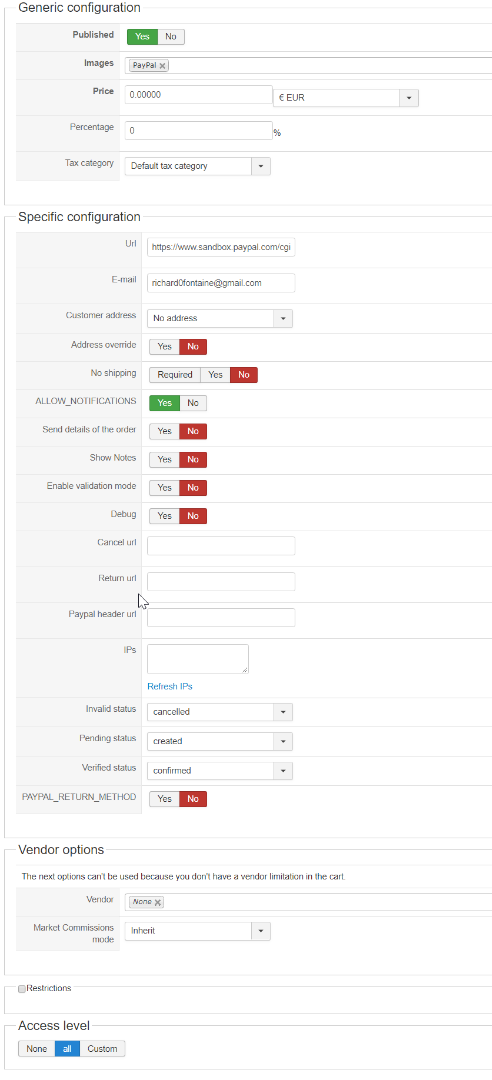Select Required for No shipping
The width and height of the screenshot is (492, 1080).
coord(175,375)
